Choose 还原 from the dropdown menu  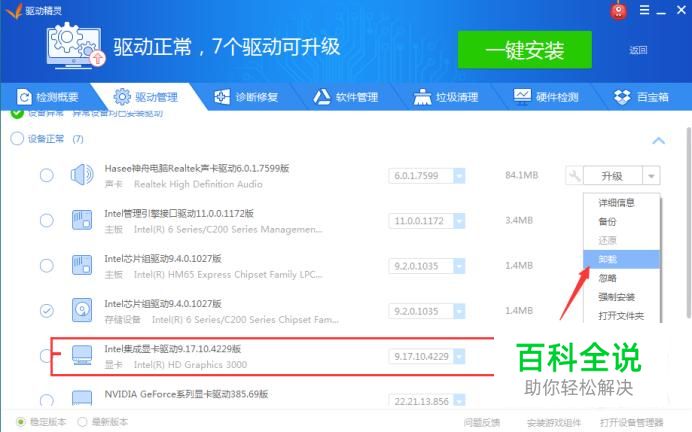621,240
